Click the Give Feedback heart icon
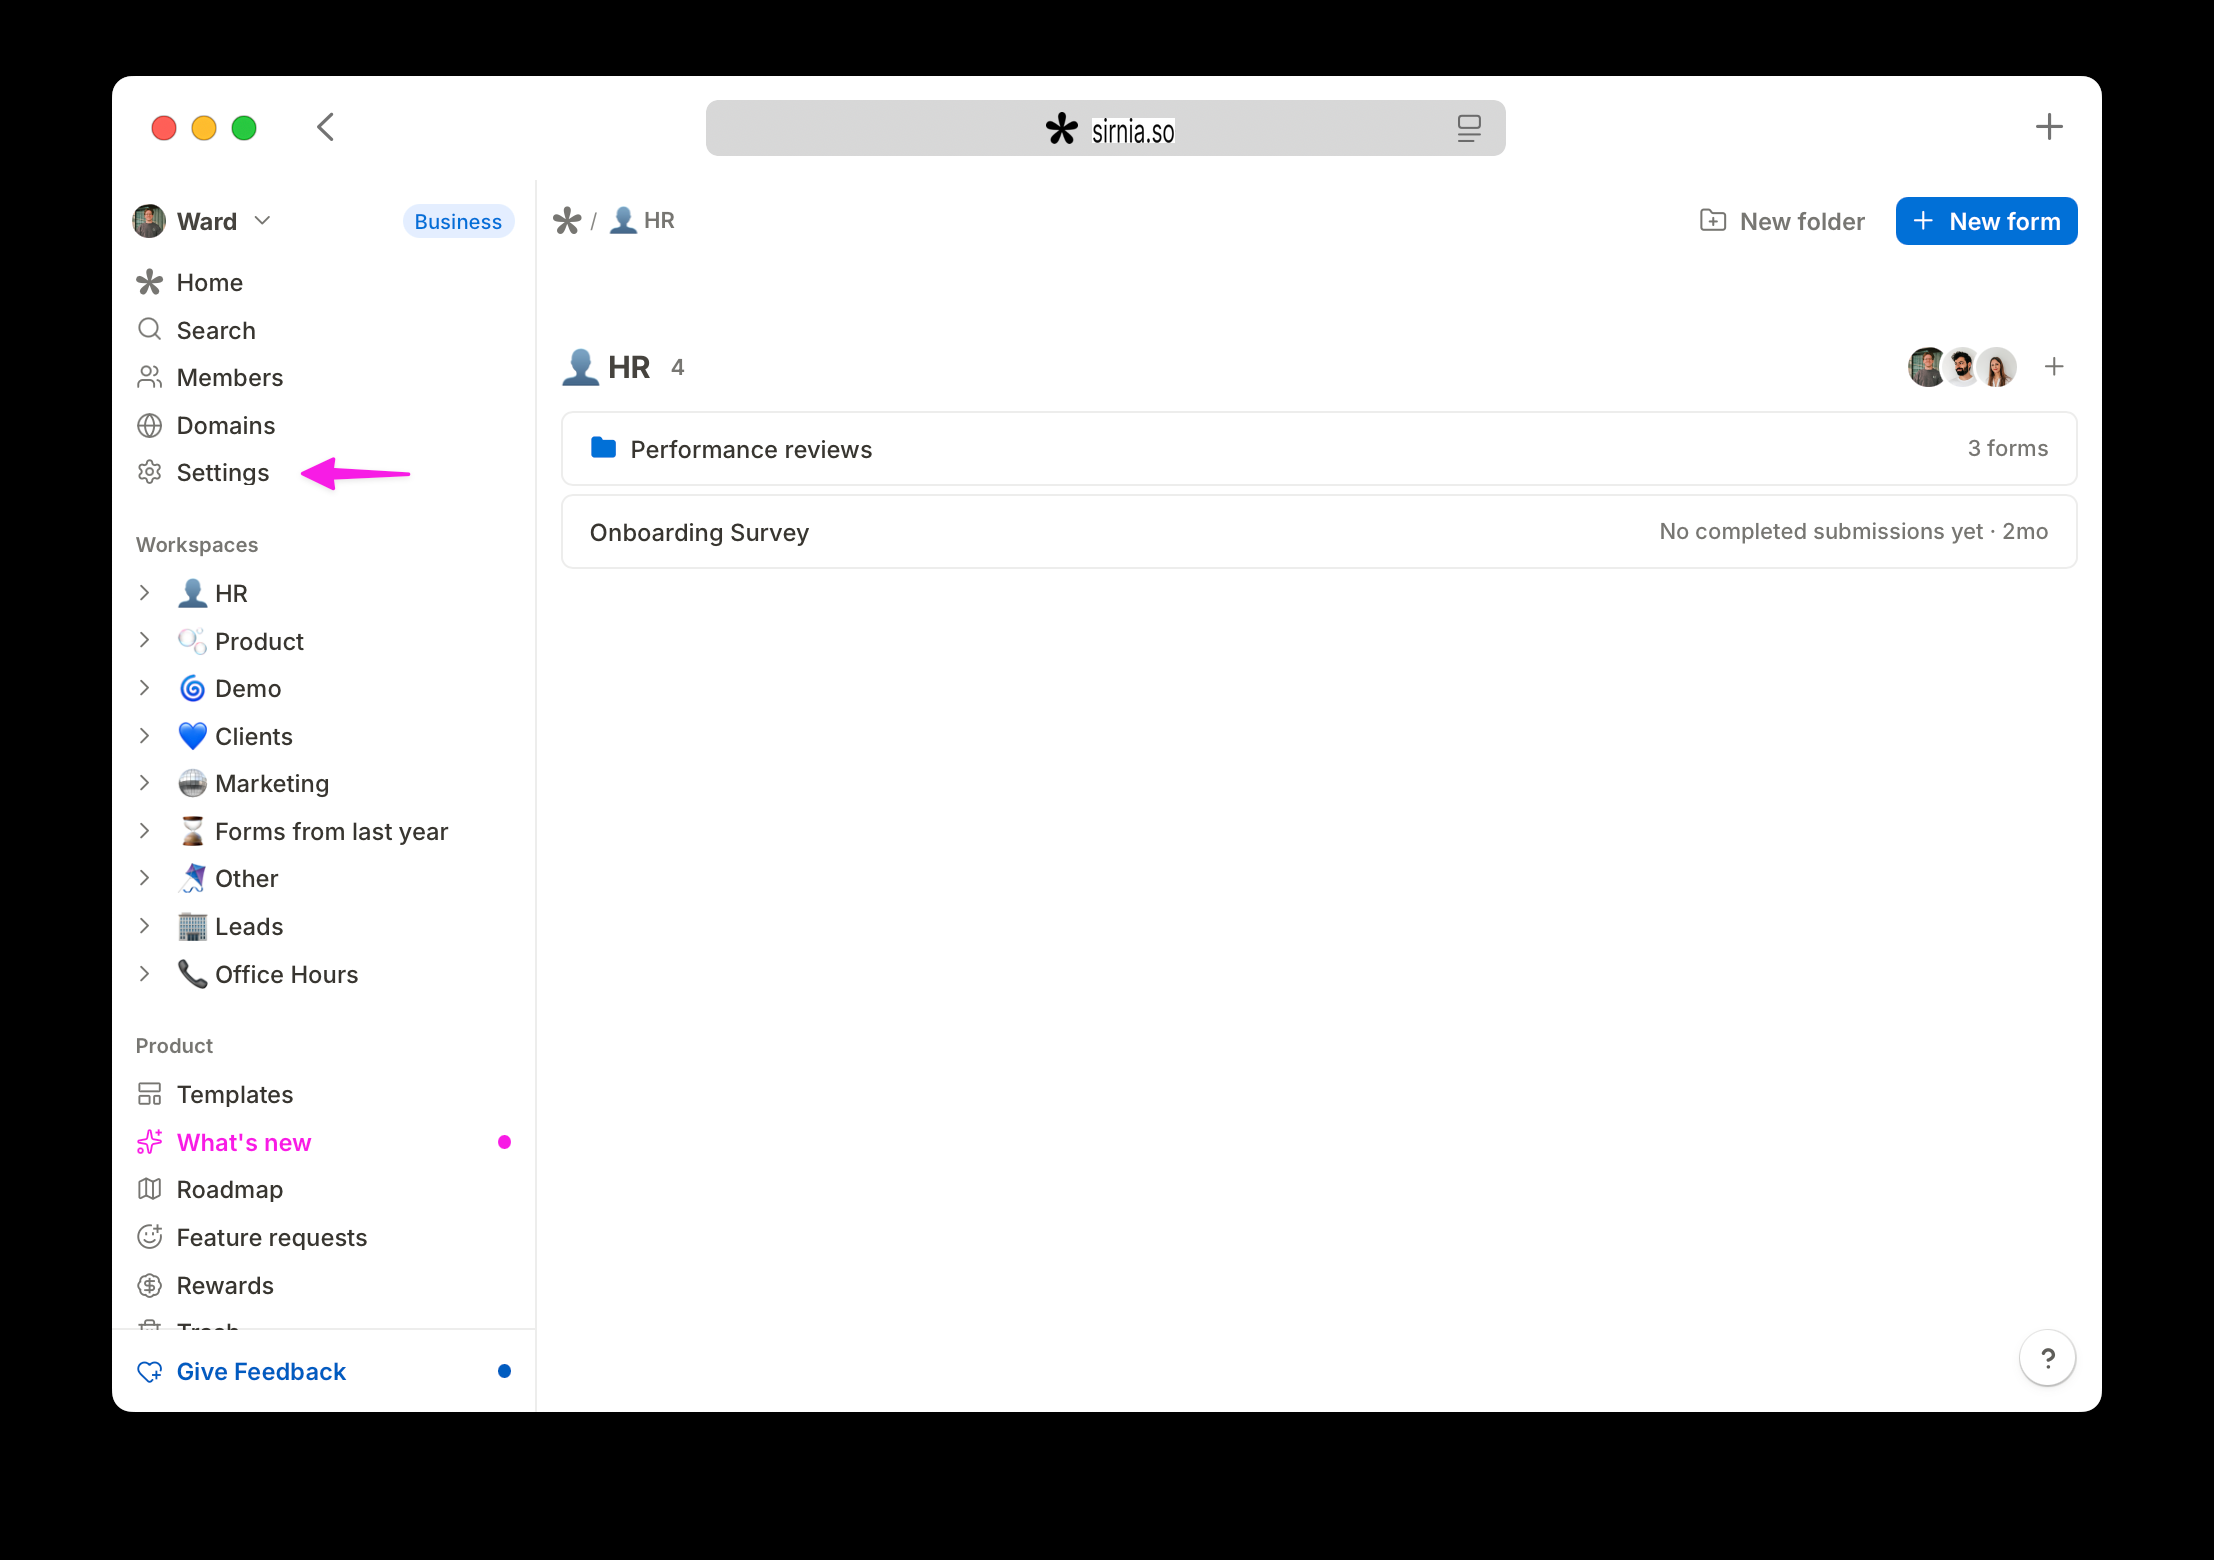This screenshot has width=2214, height=1560. coord(149,1371)
